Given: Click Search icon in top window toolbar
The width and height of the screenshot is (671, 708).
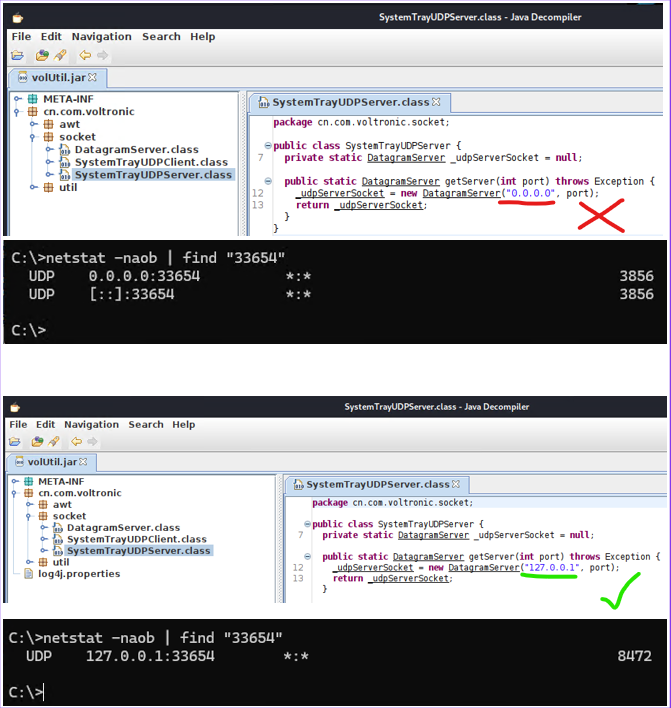Looking at the screenshot, I should (60, 55).
